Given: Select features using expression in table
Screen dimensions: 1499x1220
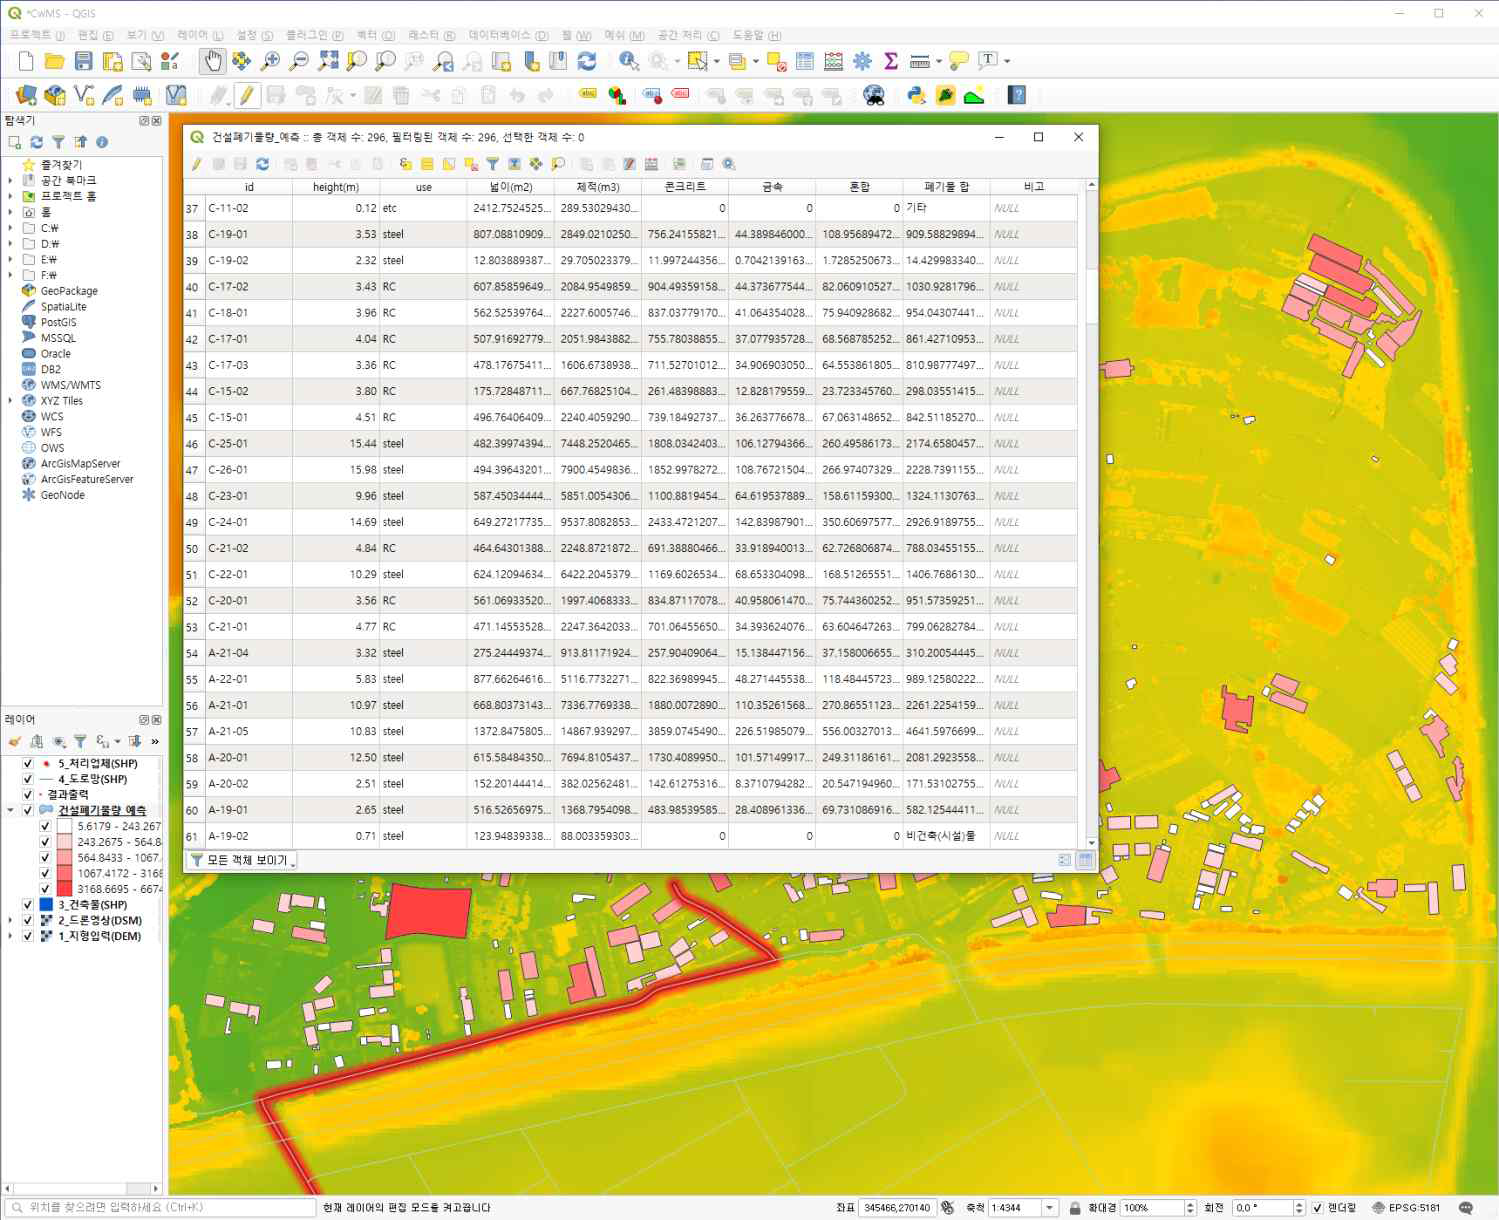Looking at the screenshot, I should 405,164.
